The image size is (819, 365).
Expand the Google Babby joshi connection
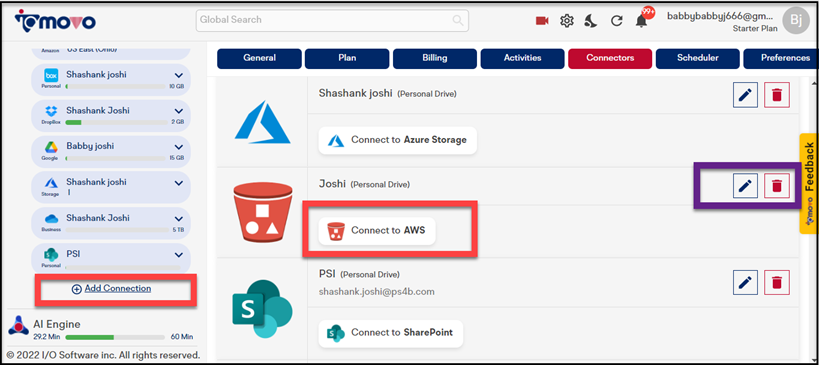[179, 147]
